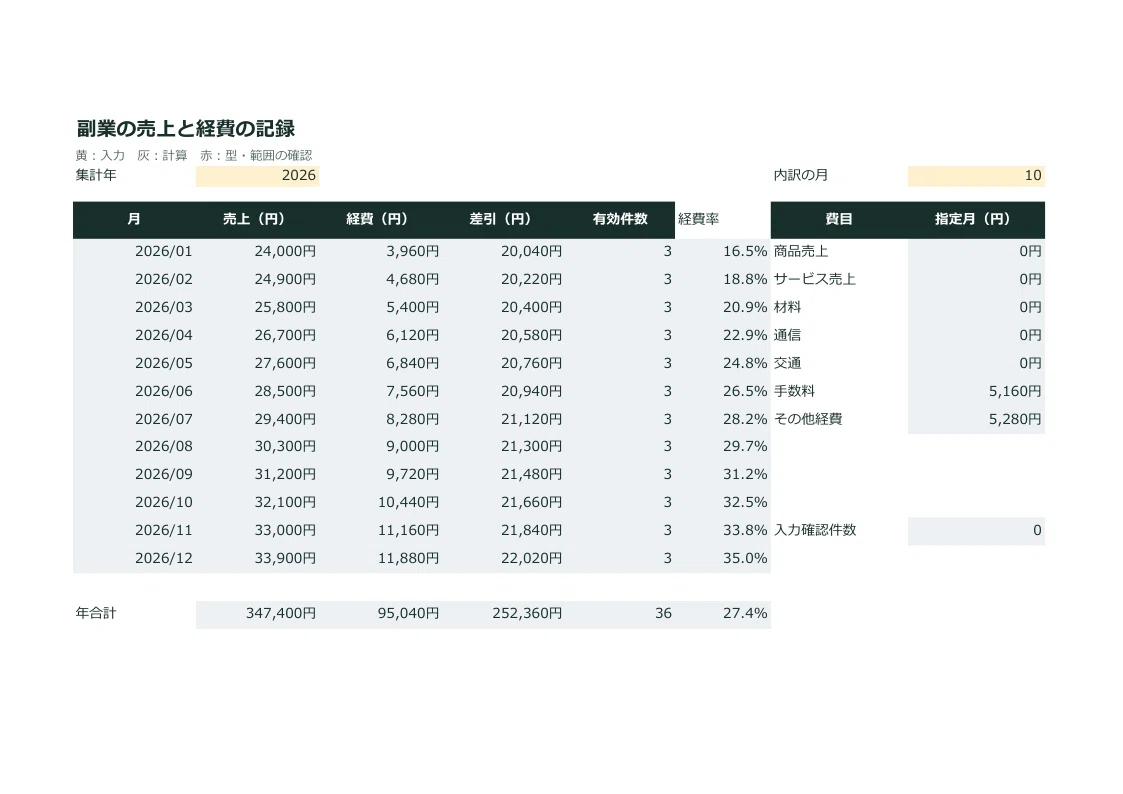Click the 経費（円） column header
This screenshot has height=794, width=1123.
pyautogui.click(x=380, y=220)
